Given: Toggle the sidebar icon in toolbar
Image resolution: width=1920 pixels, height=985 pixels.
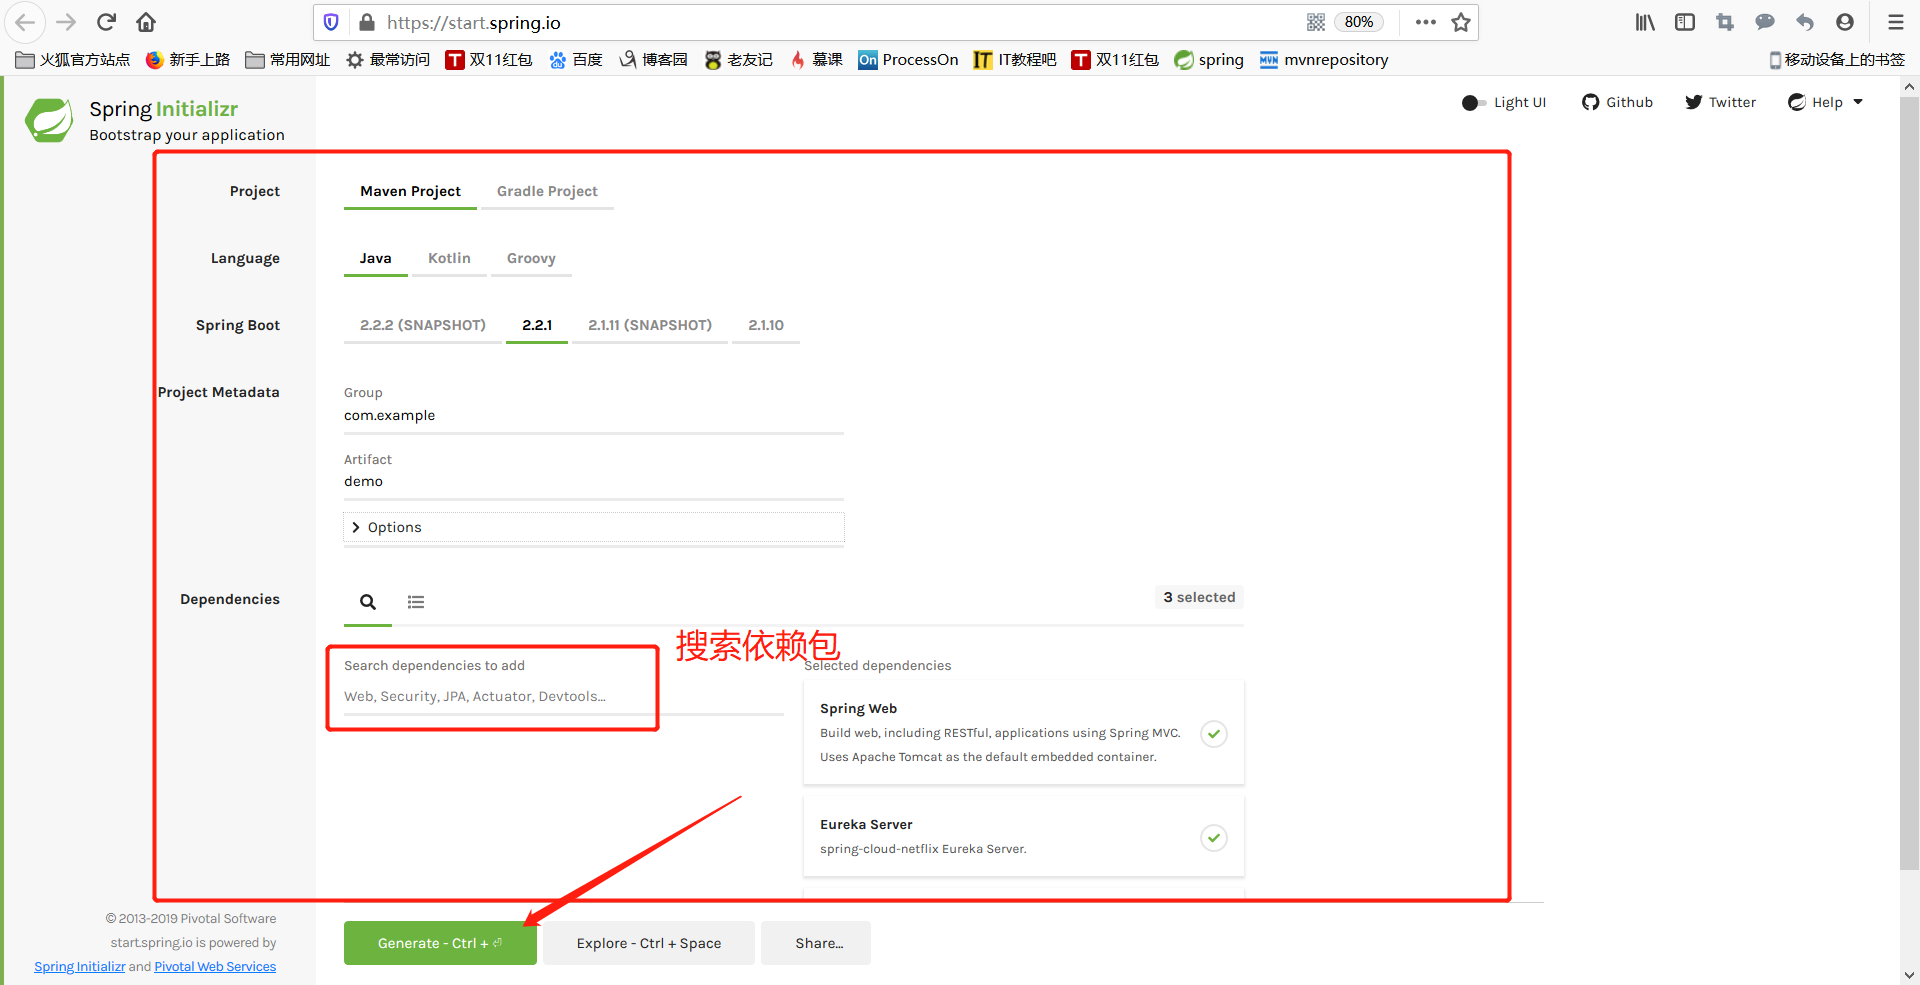Looking at the screenshot, I should tap(1685, 22).
